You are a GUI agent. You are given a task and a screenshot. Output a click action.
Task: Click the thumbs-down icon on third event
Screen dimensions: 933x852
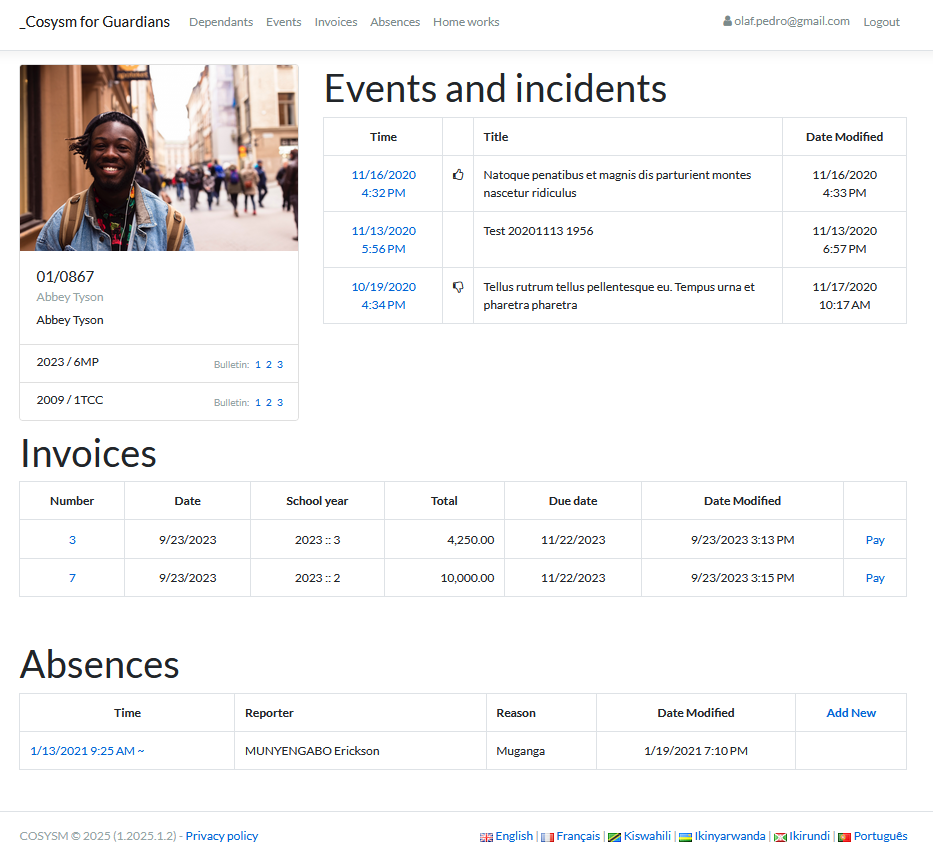pos(458,287)
